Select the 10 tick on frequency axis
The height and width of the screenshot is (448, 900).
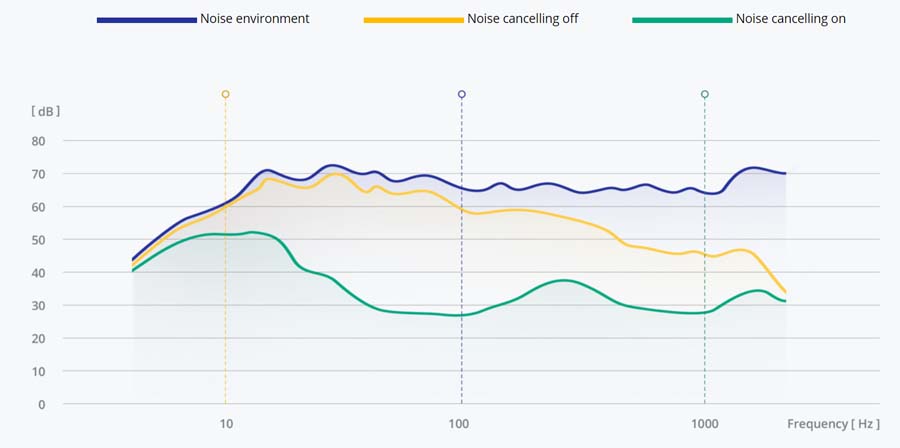[226, 424]
